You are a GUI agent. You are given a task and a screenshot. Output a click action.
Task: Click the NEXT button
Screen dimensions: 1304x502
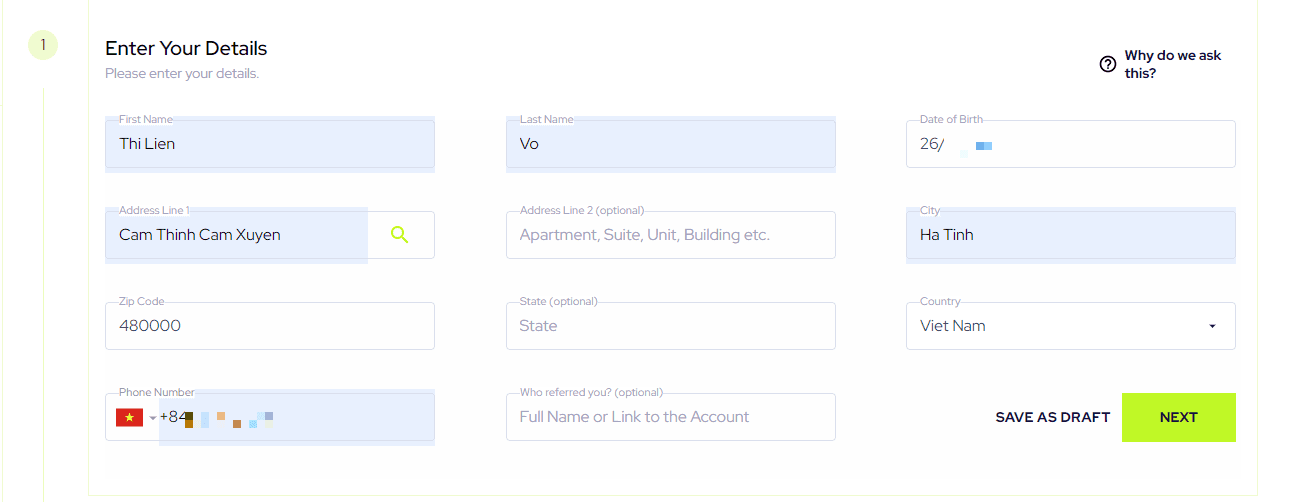click(1179, 417)
